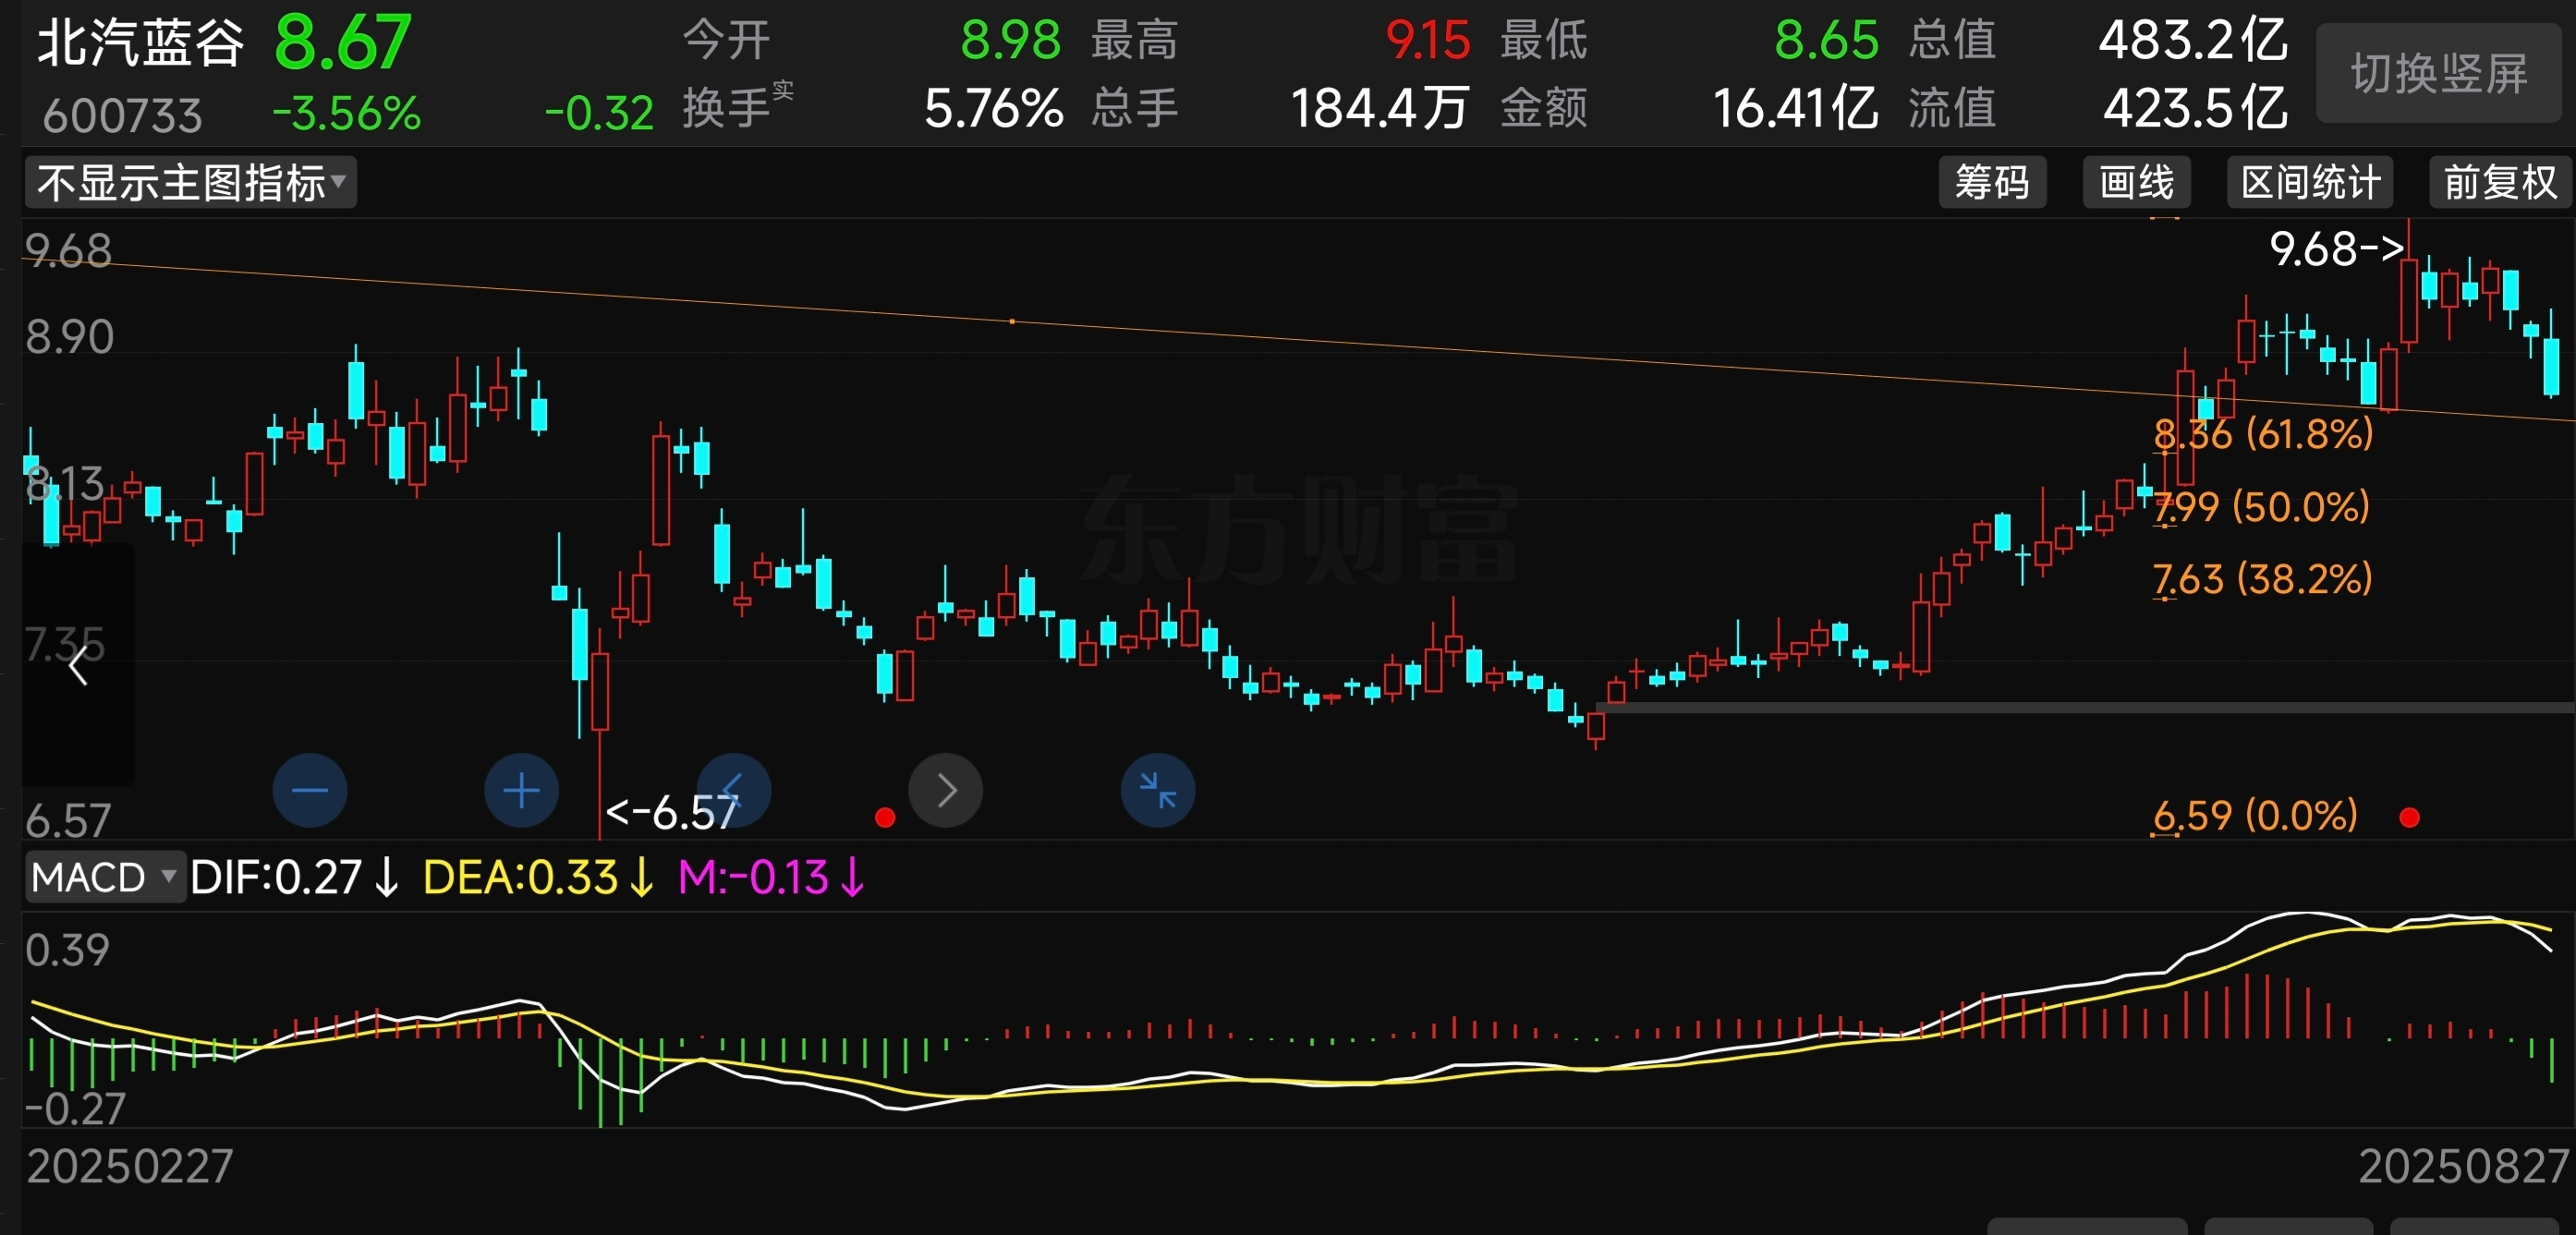Click the start date 20250227
The image size is (2576, 1235).
click(x=130, y=1166)
